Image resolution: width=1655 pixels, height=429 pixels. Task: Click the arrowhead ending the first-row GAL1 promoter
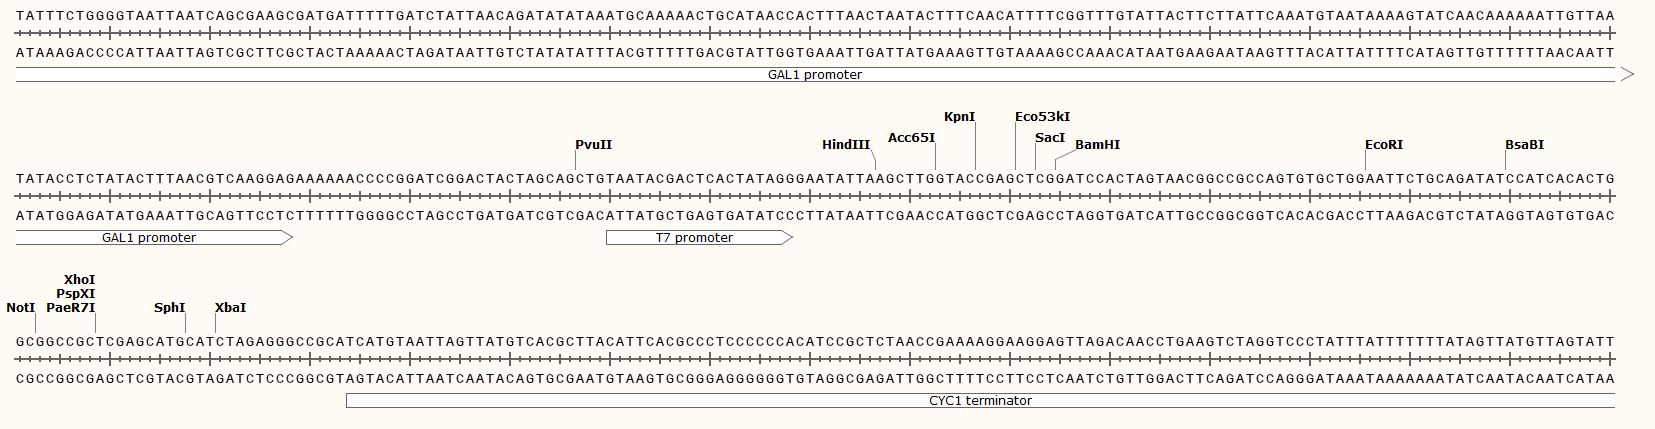(1626, 75)
